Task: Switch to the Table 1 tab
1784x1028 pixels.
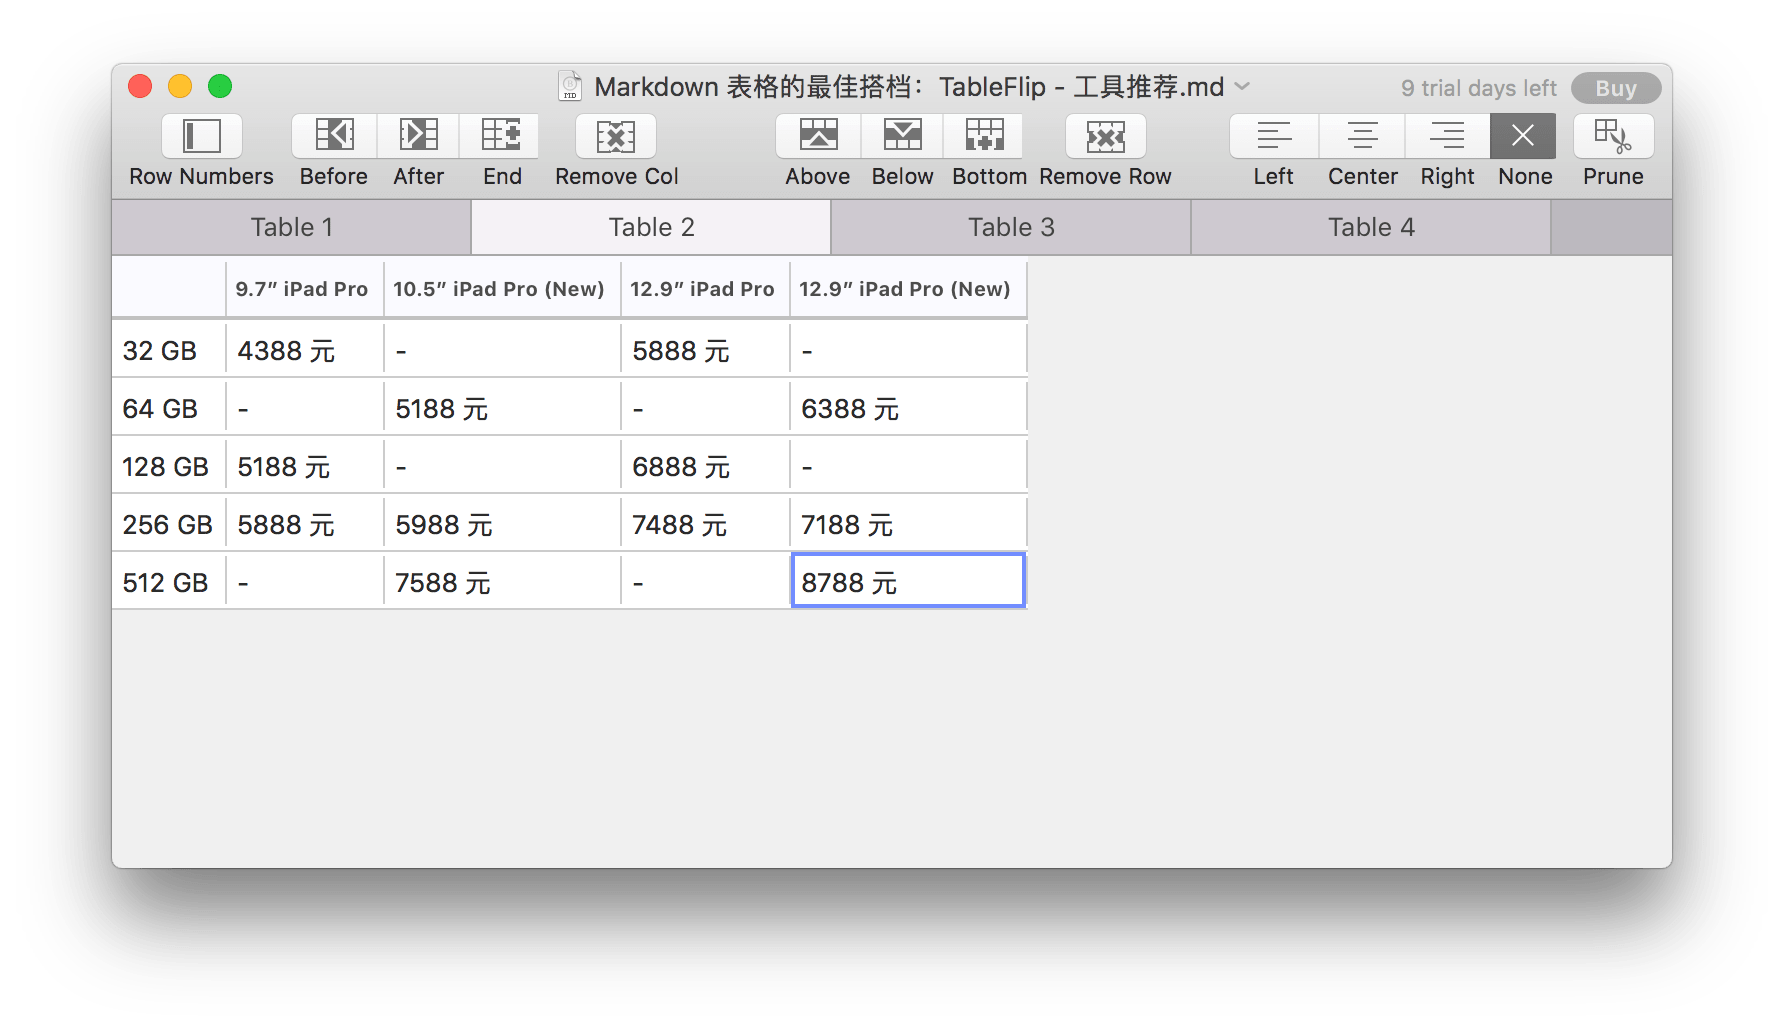Action: point(291,227)
